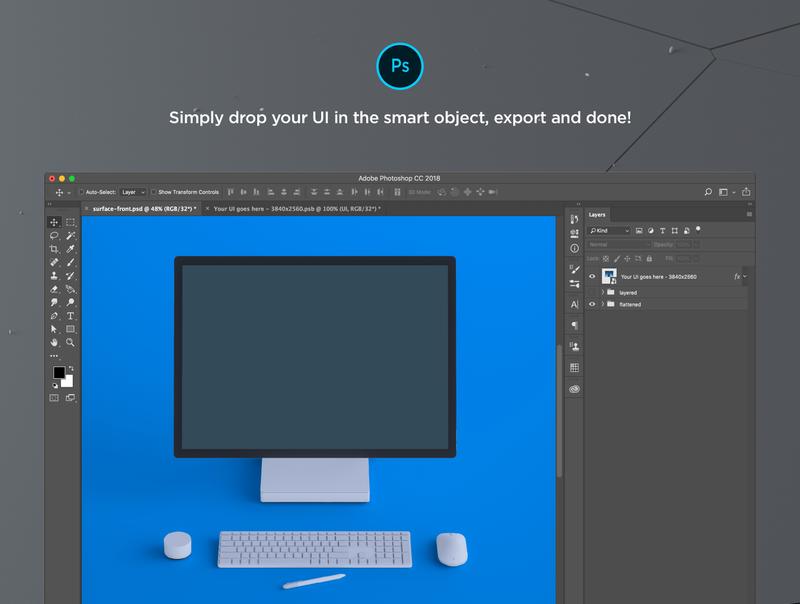
Task: Enable the Auto-Select checkbox
Action: pyautogui.click(x=82, y=192)
